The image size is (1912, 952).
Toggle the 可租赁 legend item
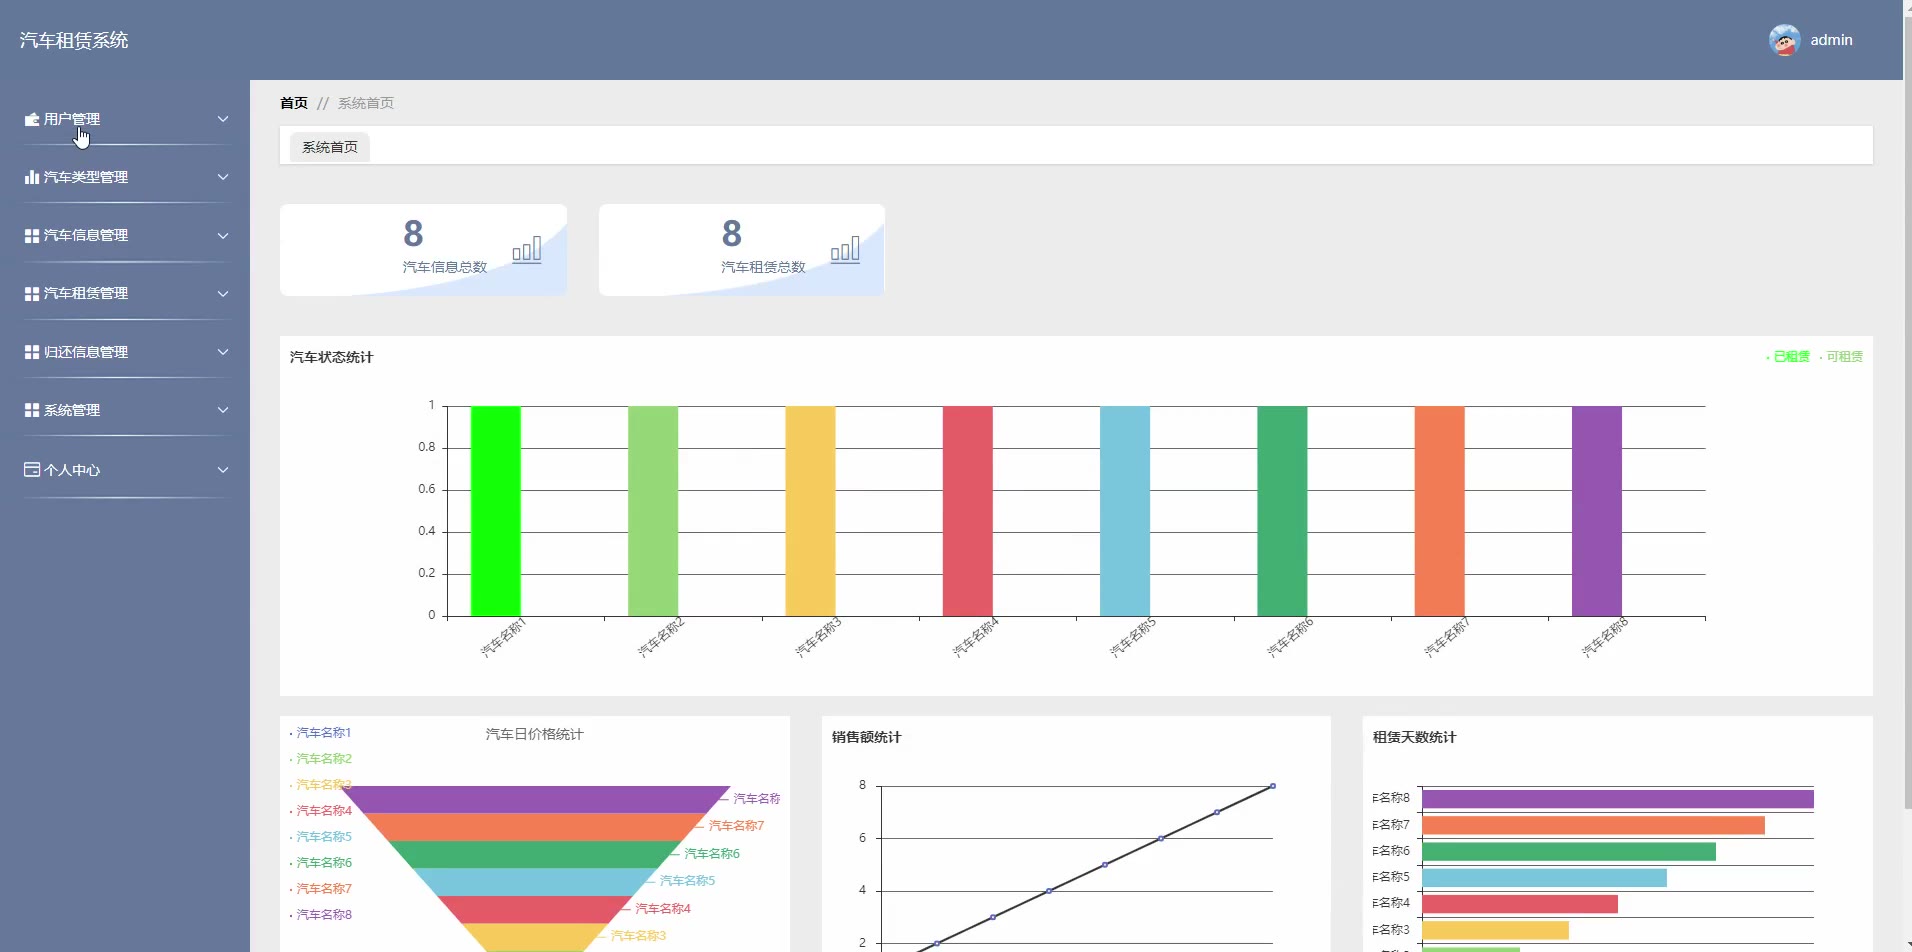coord(1841,356)
